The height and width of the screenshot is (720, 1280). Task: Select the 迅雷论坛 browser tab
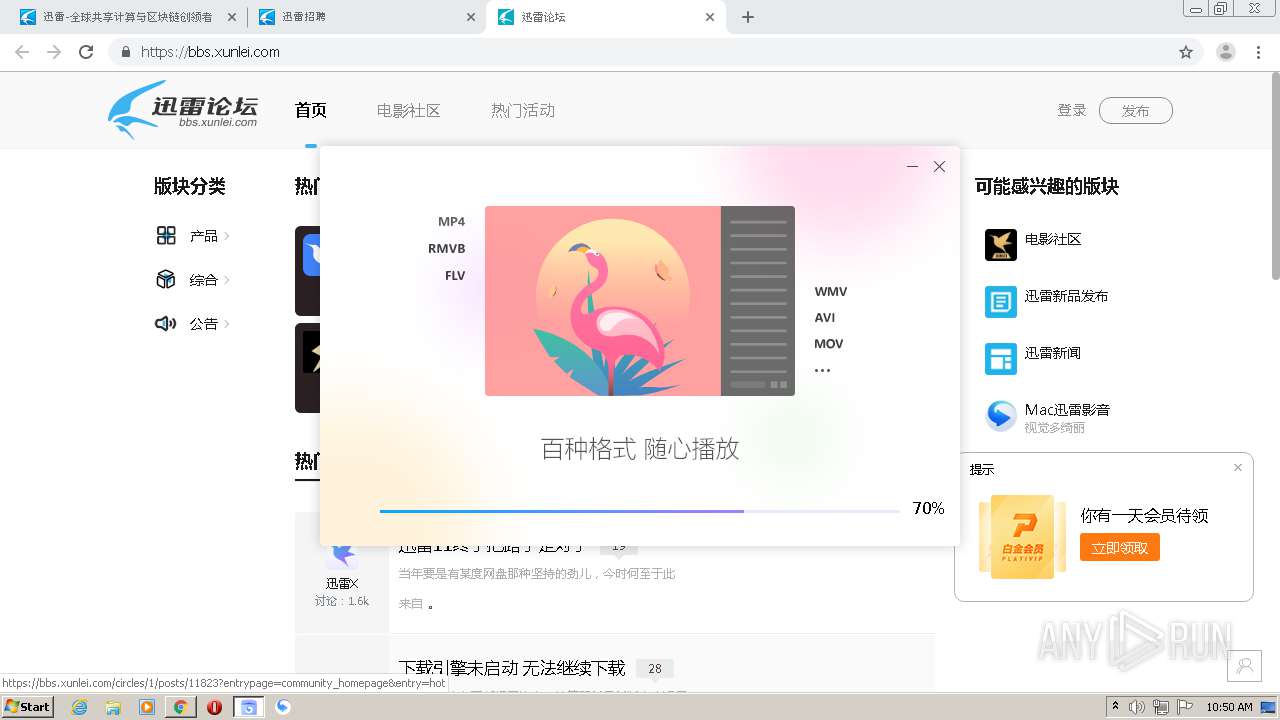(x=606, y=17)
